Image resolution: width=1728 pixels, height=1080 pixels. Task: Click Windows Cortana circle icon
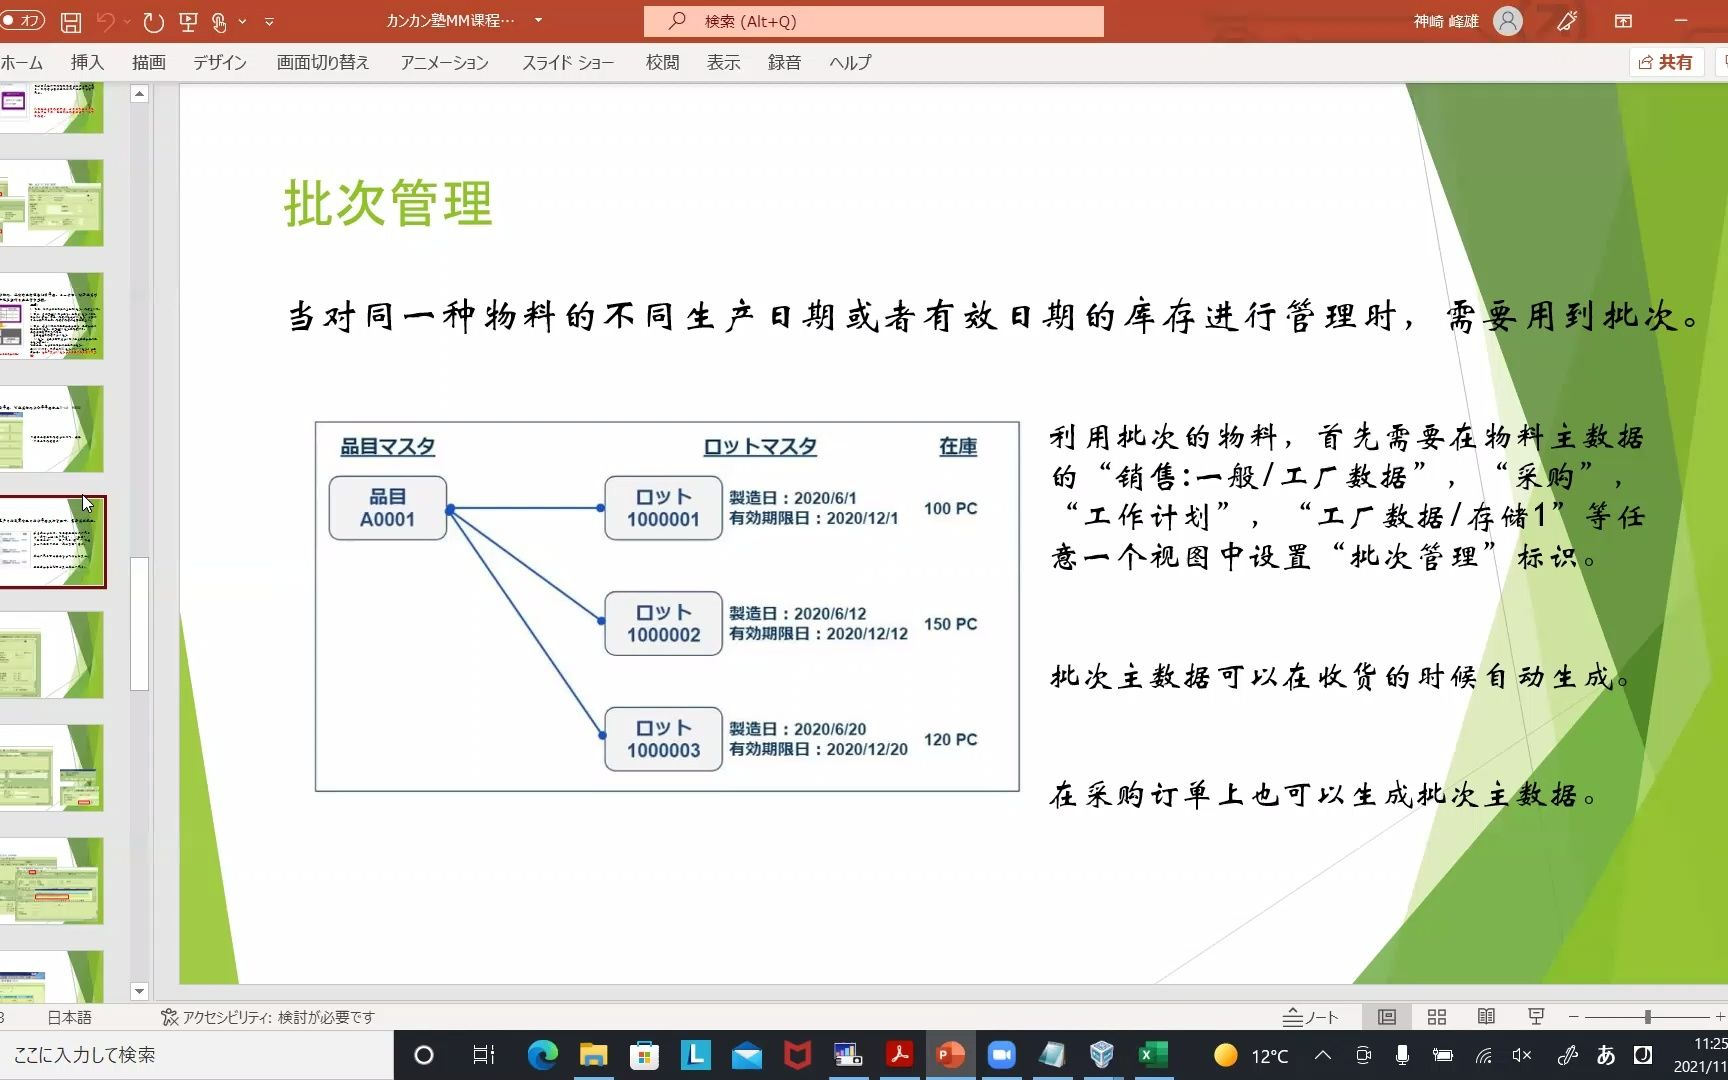tap(424, 1055)
